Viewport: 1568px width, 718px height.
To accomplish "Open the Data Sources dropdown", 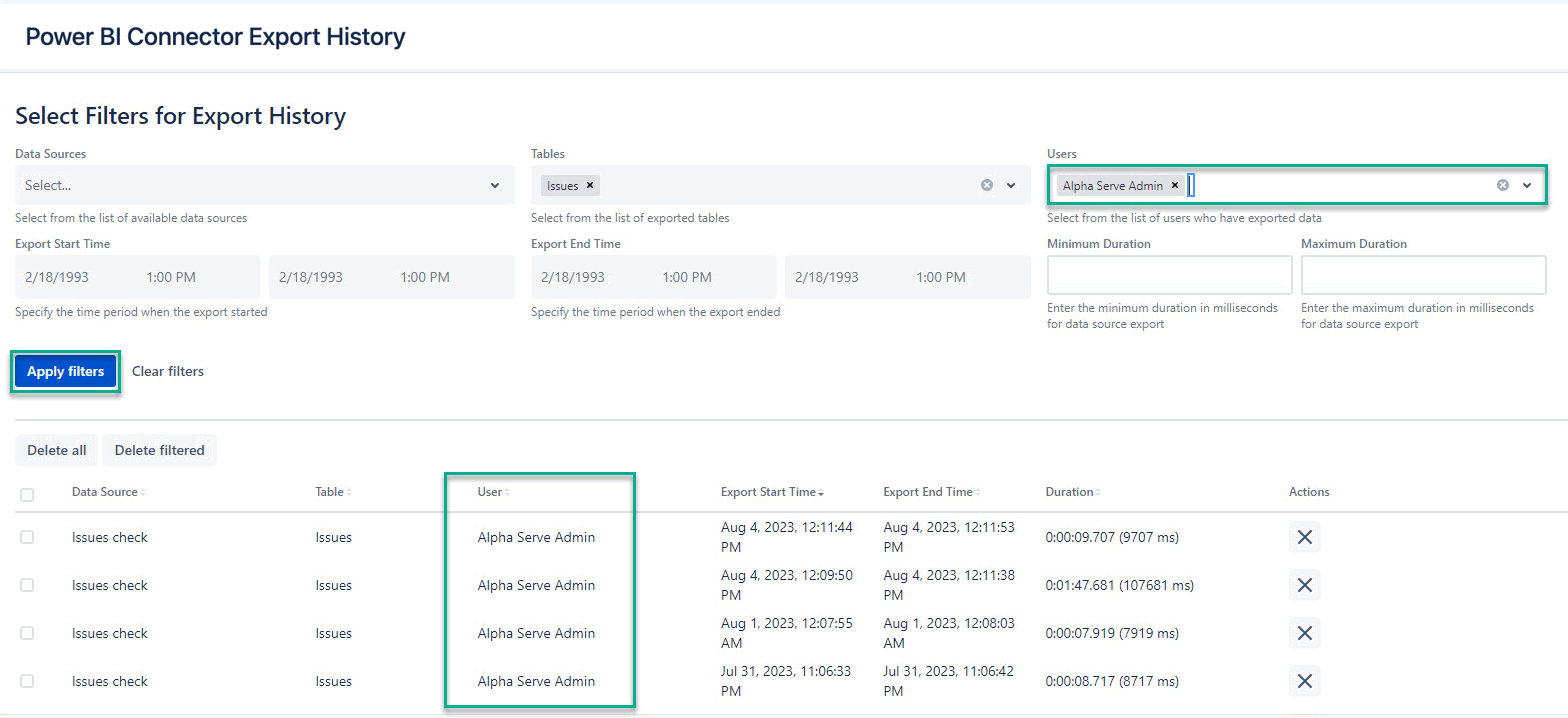I will tap(265, 185).
